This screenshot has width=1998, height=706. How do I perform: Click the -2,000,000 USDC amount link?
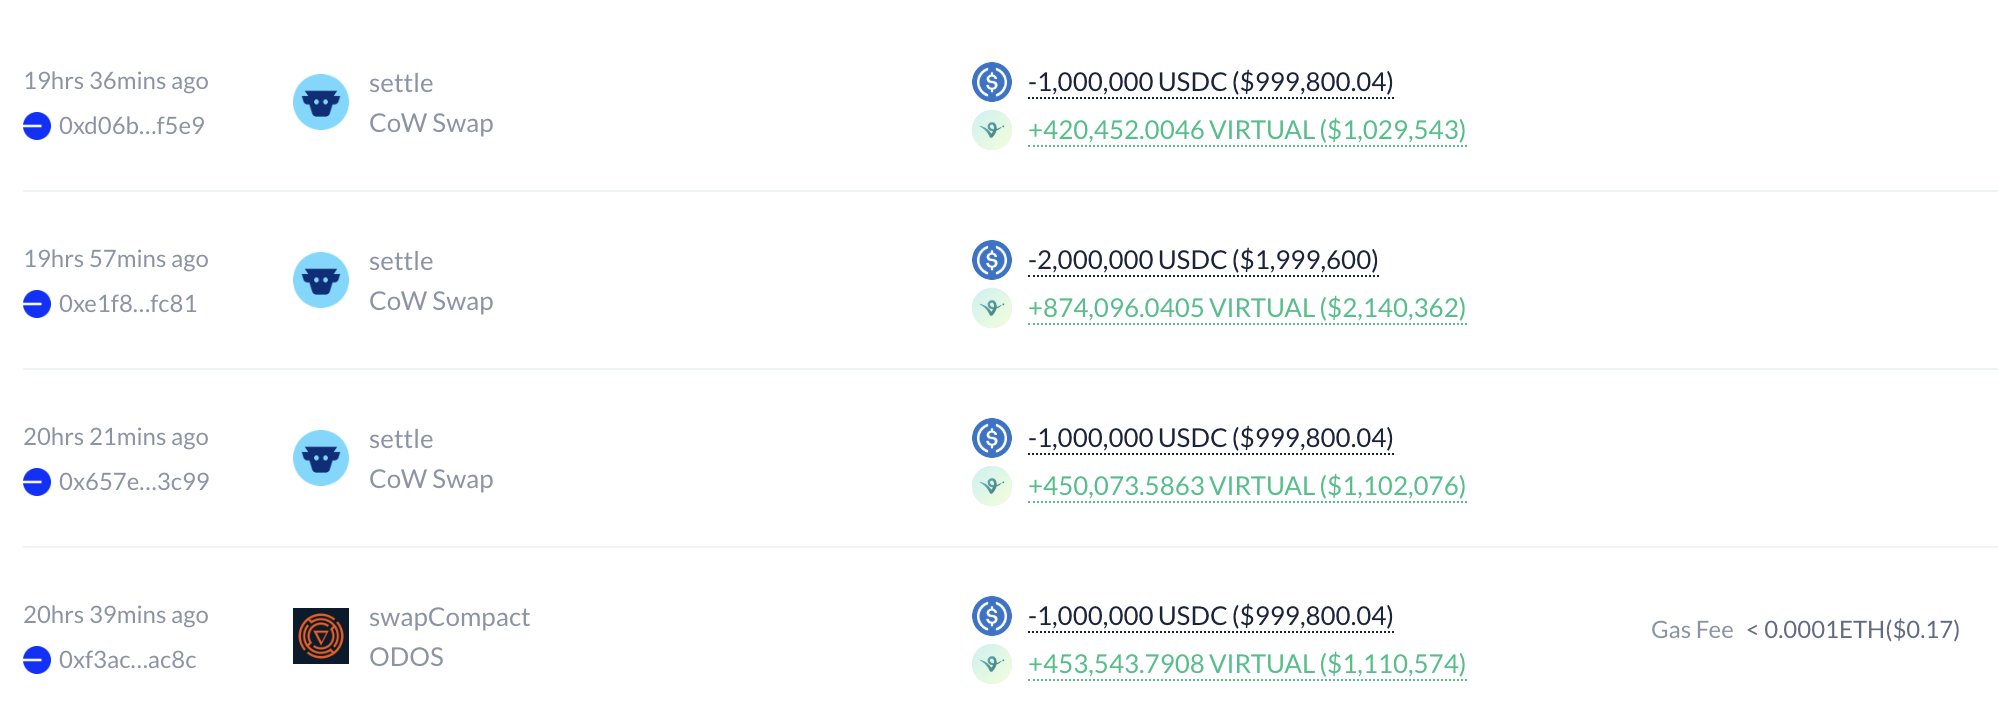point(1202,260)
